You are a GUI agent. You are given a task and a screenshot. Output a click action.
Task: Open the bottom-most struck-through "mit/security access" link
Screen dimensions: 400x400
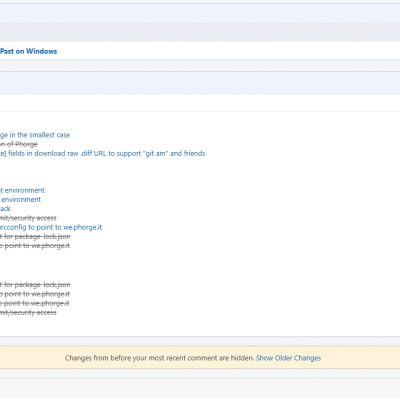[28, 313]
